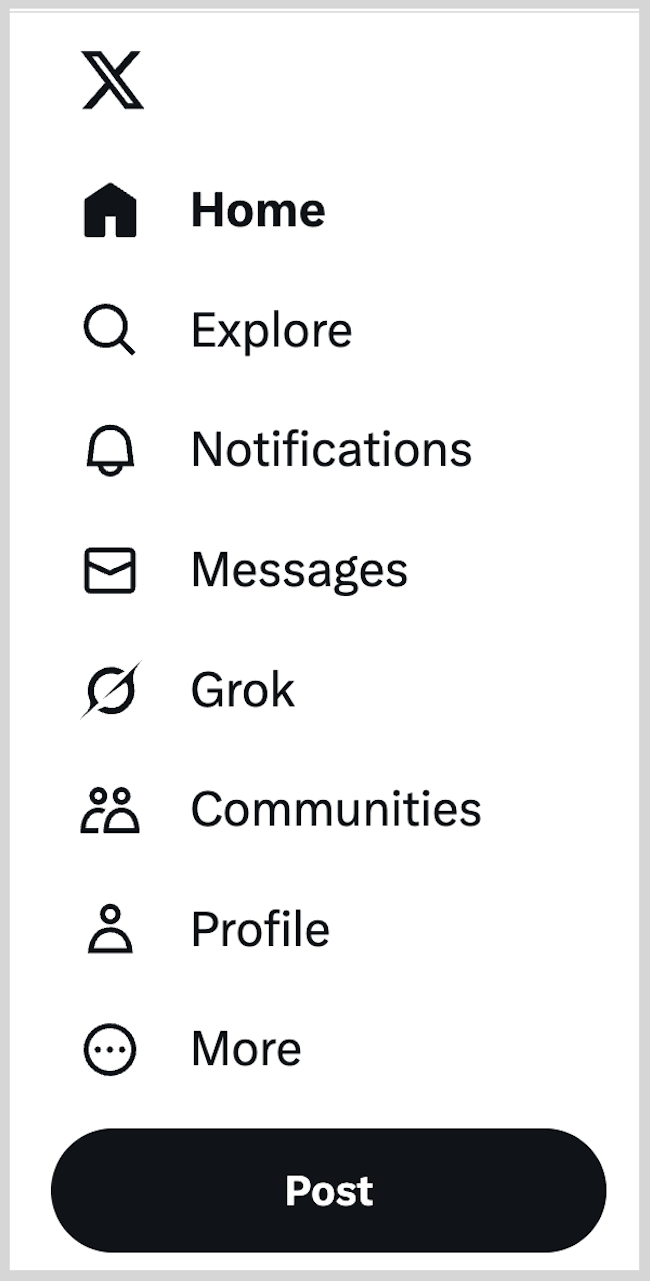Open the Notifications bell icon
This screenshot has height=1281, width=650.
tap(110, 450)
